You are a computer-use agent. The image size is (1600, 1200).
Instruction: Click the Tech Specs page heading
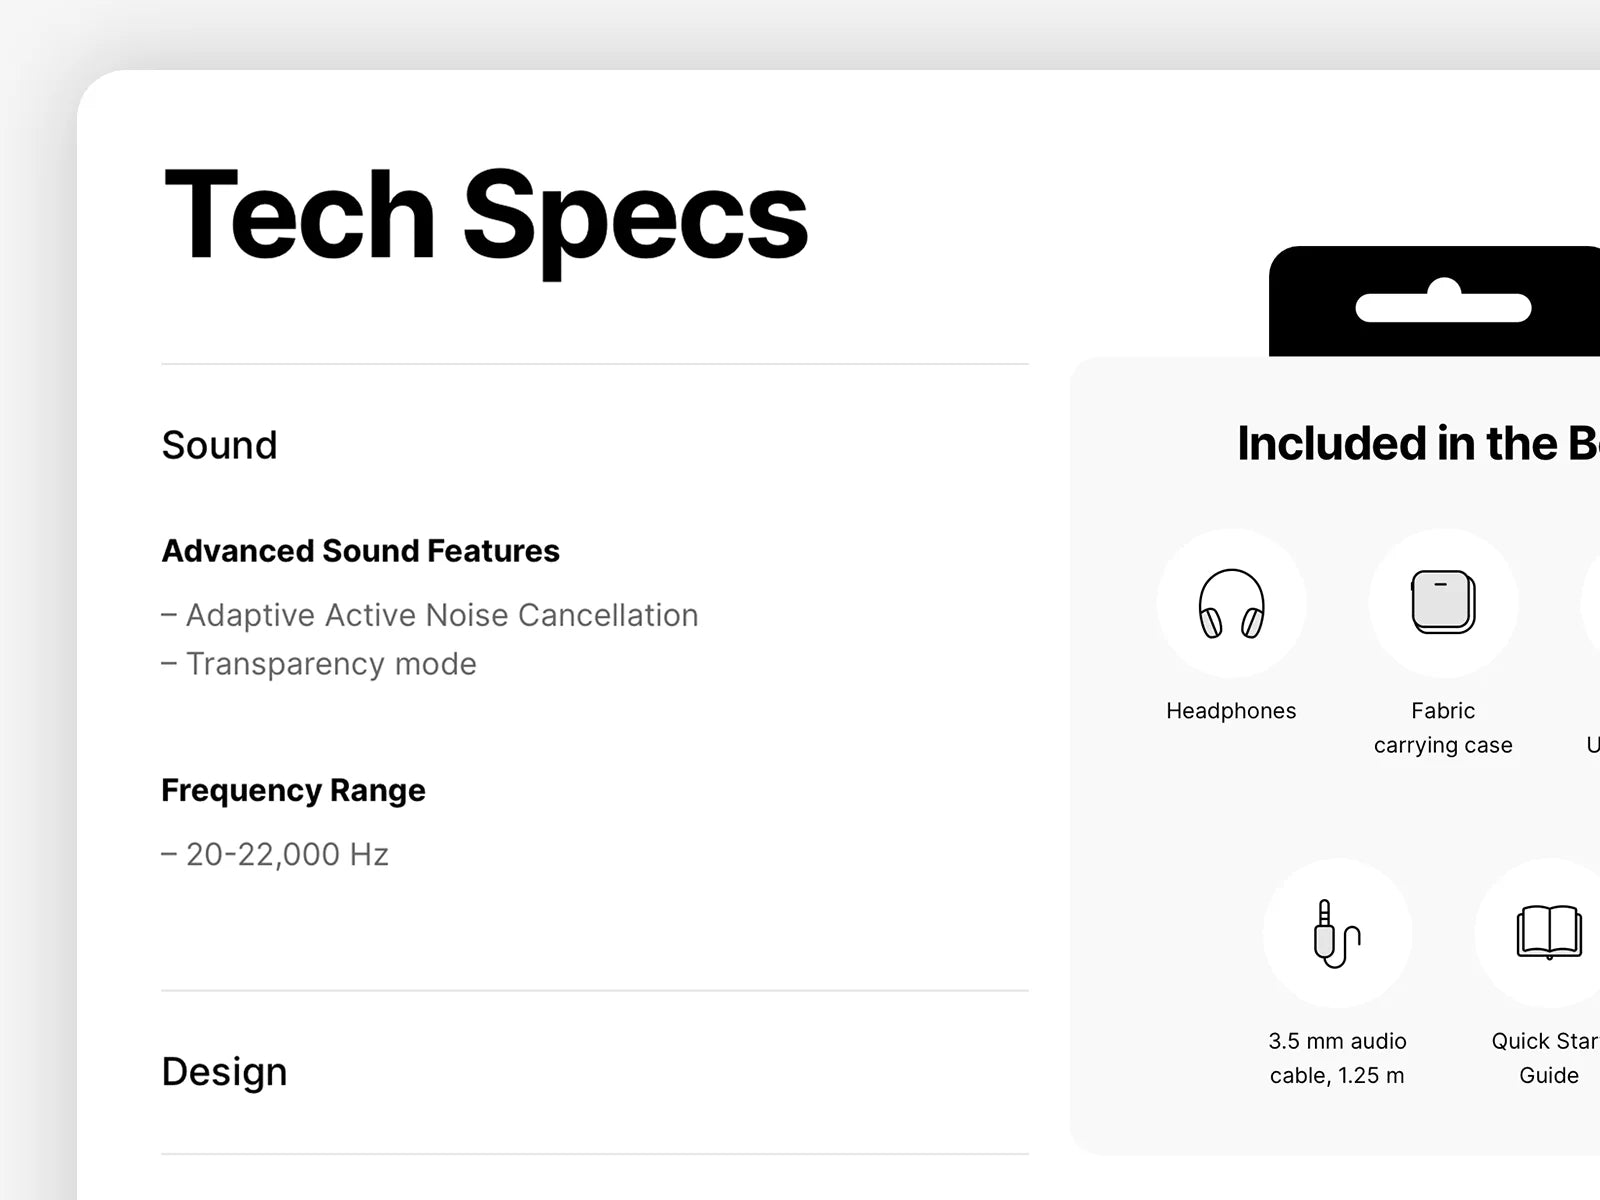click(x=485, y=216)
